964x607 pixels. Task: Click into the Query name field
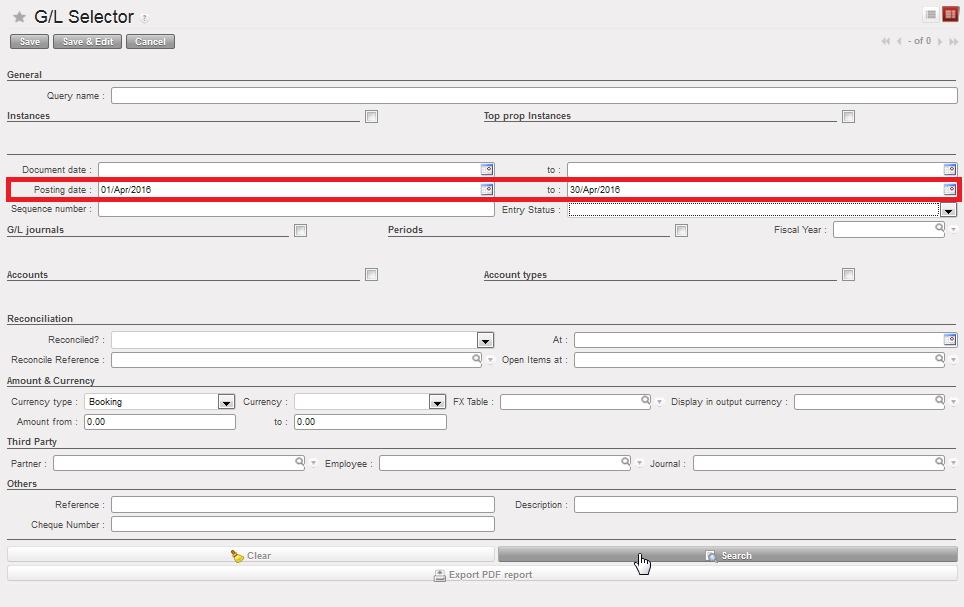pos(534,96)
